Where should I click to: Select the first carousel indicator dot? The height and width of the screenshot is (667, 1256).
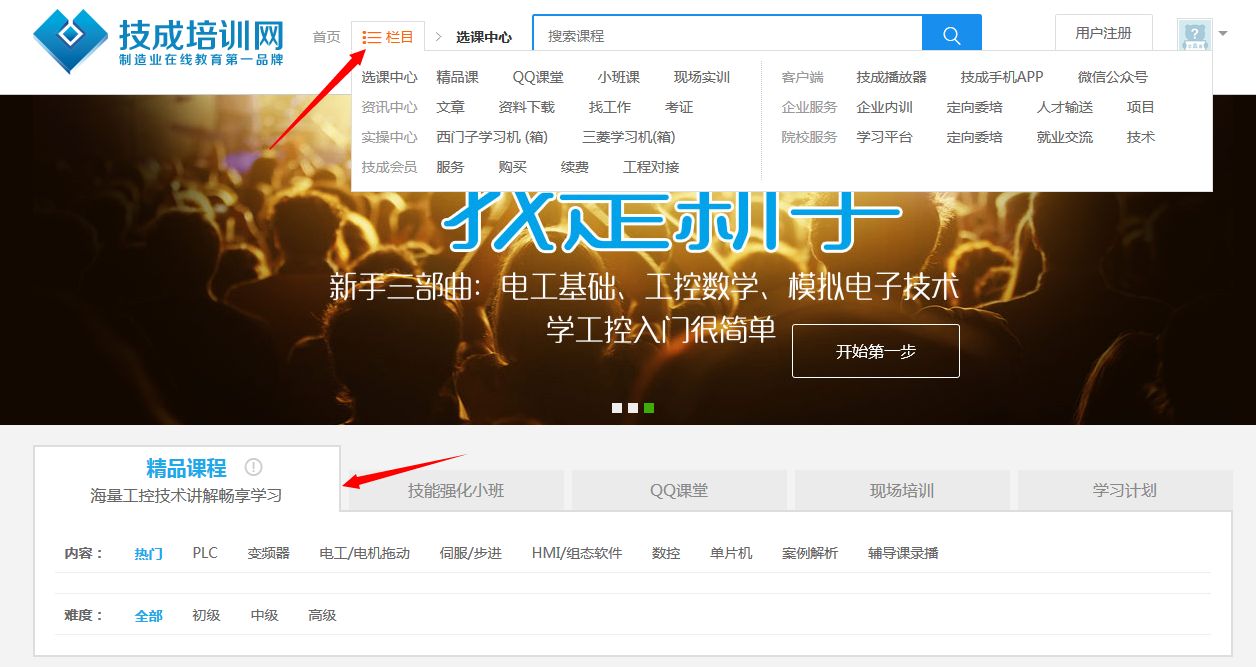tap(617, 408)
